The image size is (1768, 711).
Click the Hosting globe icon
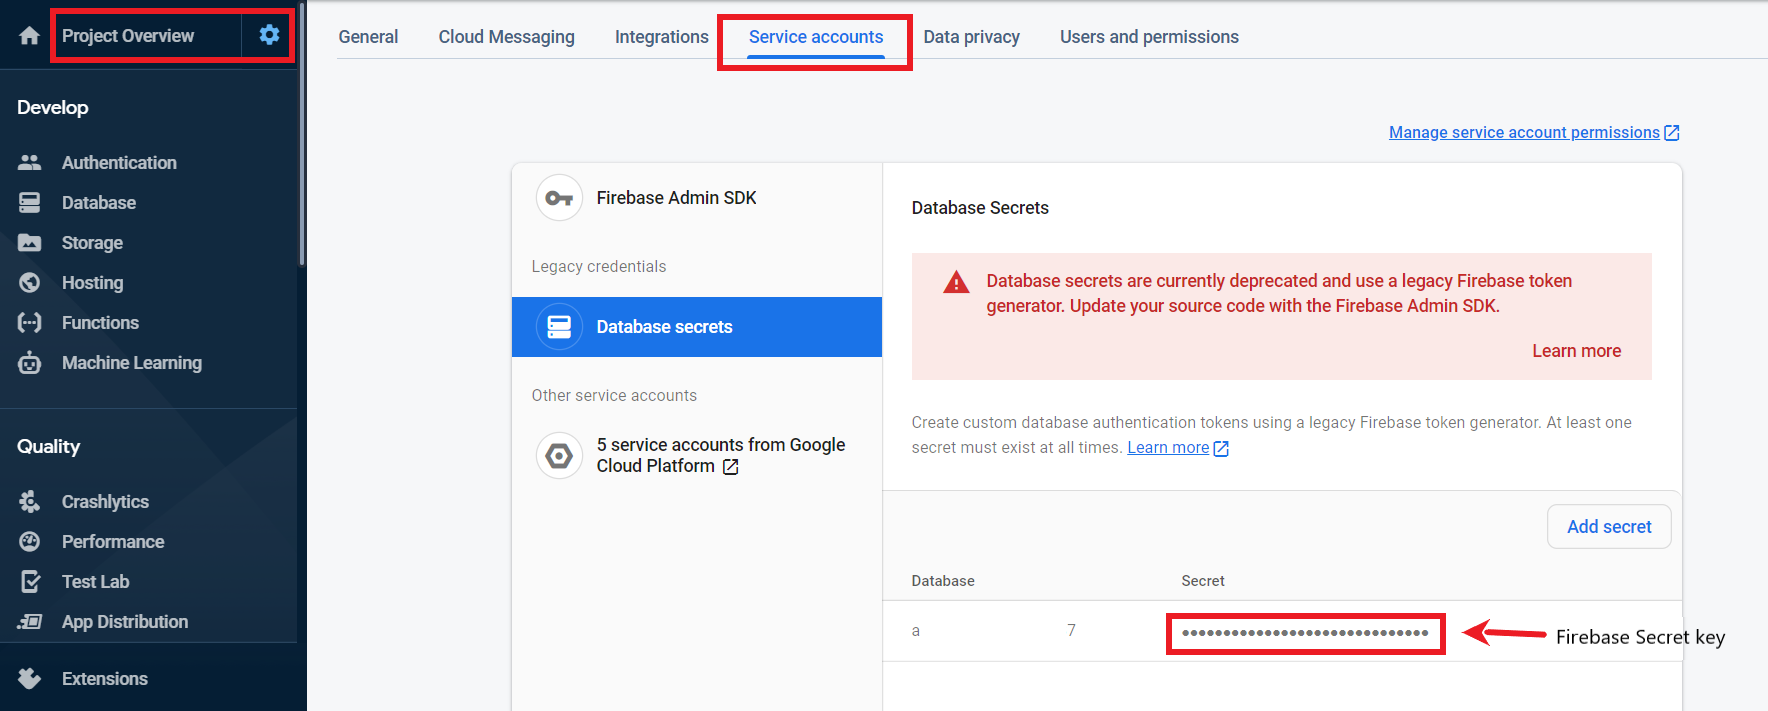(30, 282)
